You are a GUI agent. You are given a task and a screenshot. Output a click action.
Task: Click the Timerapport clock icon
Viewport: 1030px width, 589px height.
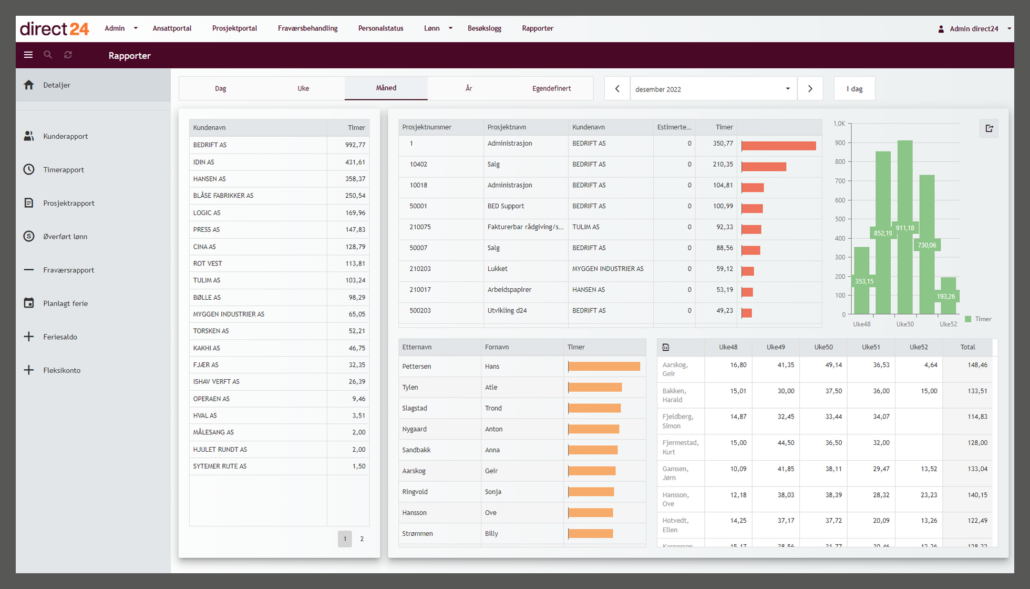29,169
